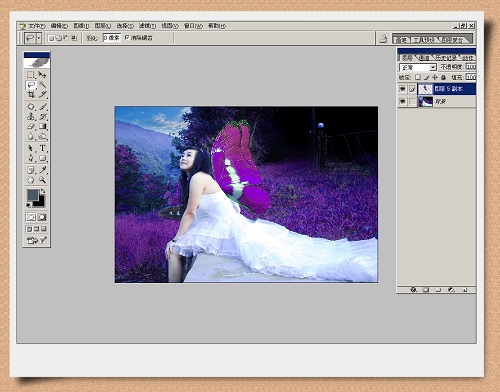The height and width of the screenshot is (392, 500).
Task: Open the Help menu
Action: [217, 26]
